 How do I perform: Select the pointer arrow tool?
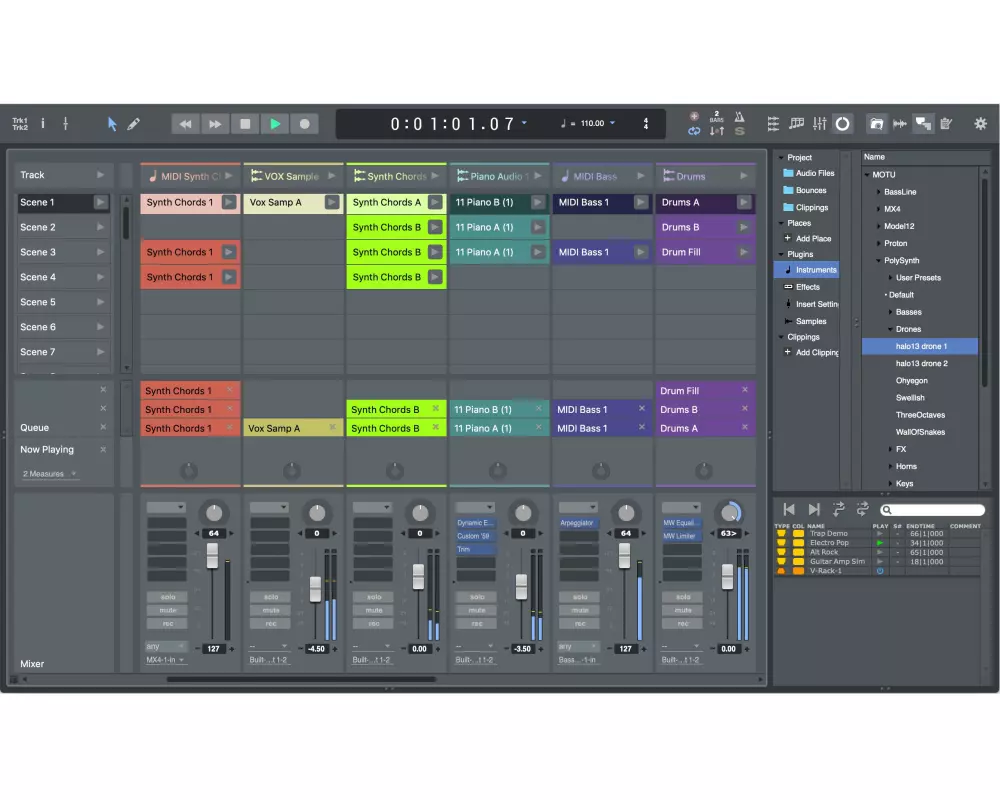pos(112,124)
